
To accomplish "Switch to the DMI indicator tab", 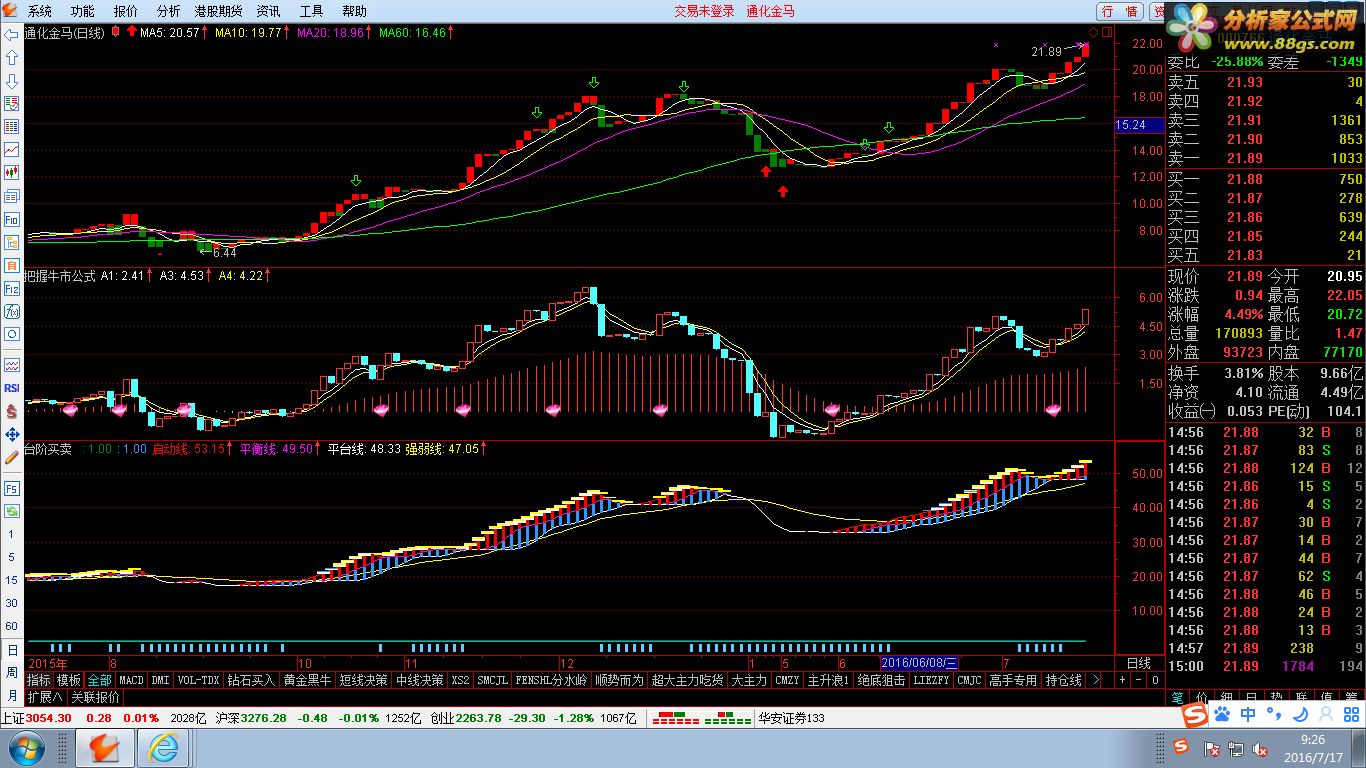I will point(160,680).
